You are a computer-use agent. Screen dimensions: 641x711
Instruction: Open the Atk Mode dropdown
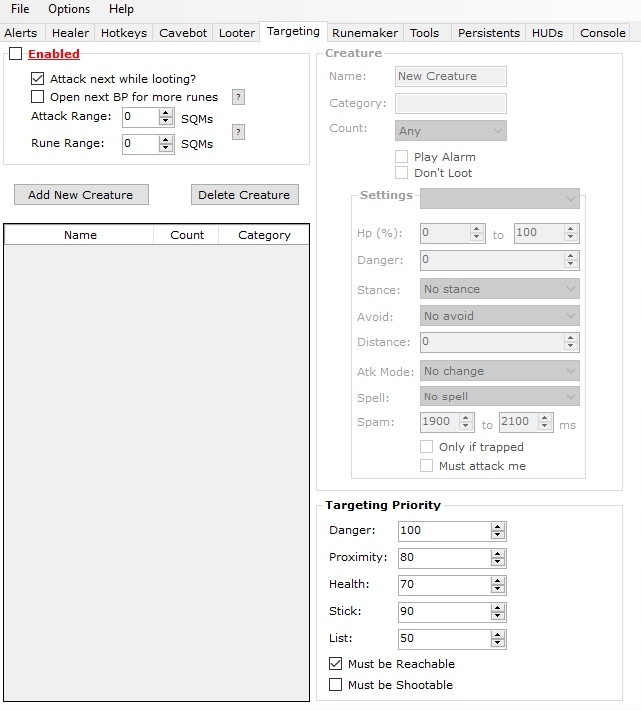[500, 371]
